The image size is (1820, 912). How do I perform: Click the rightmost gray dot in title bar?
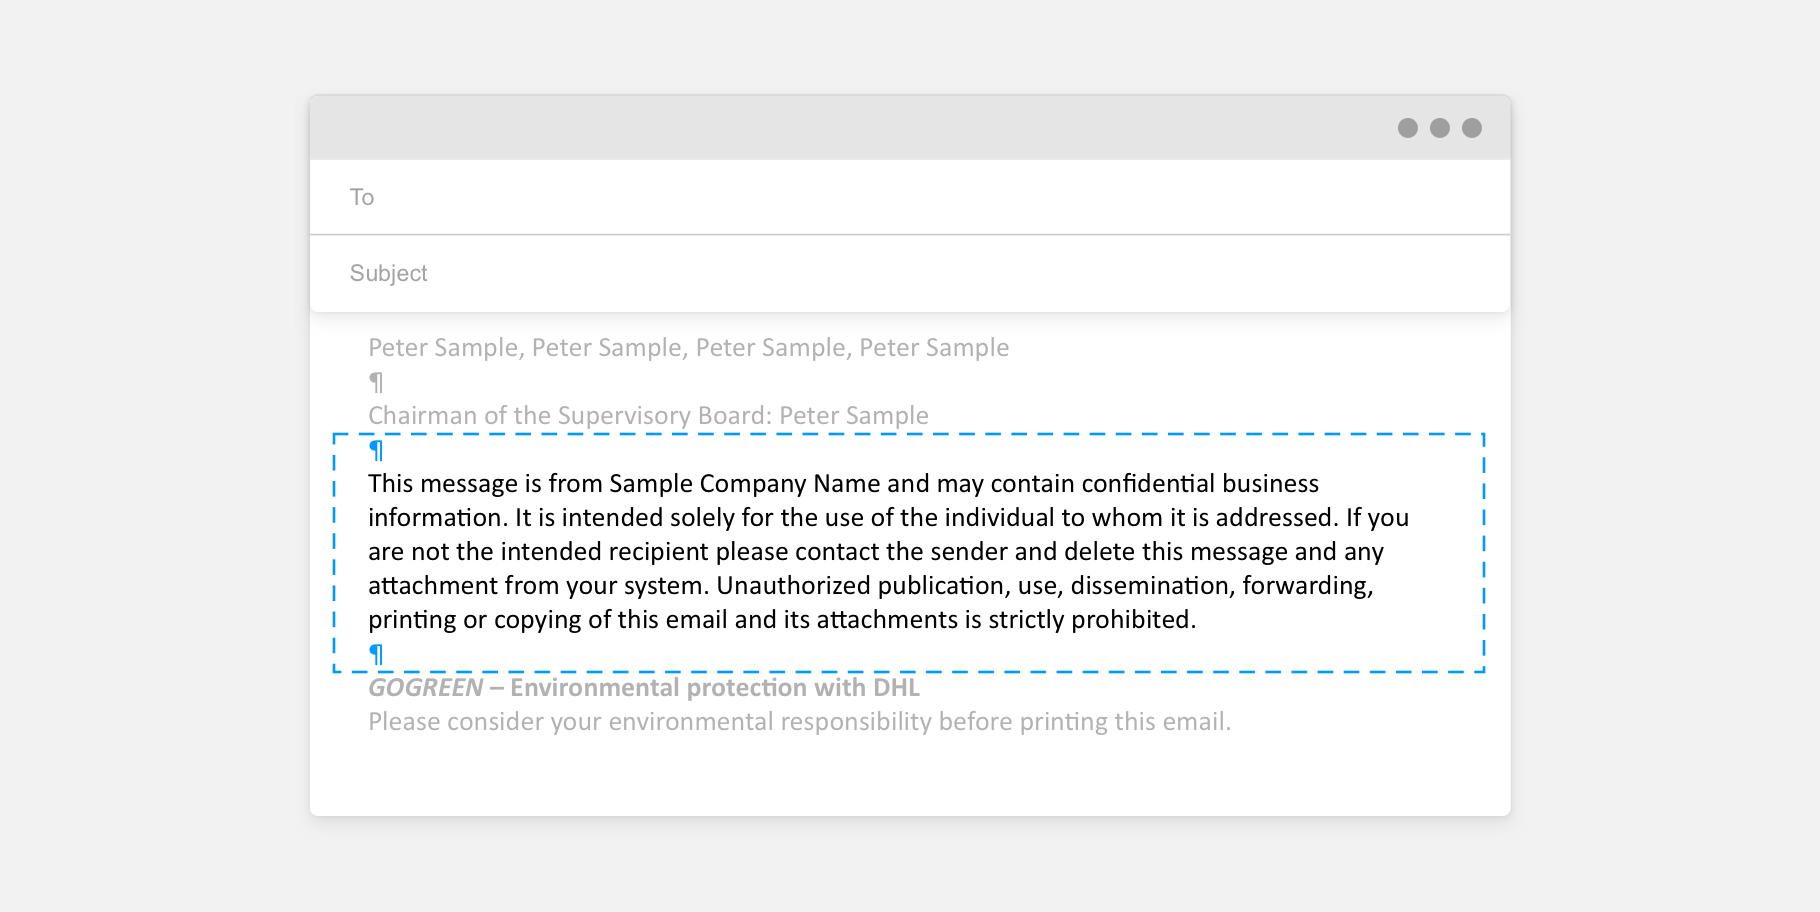(1471, 128)
